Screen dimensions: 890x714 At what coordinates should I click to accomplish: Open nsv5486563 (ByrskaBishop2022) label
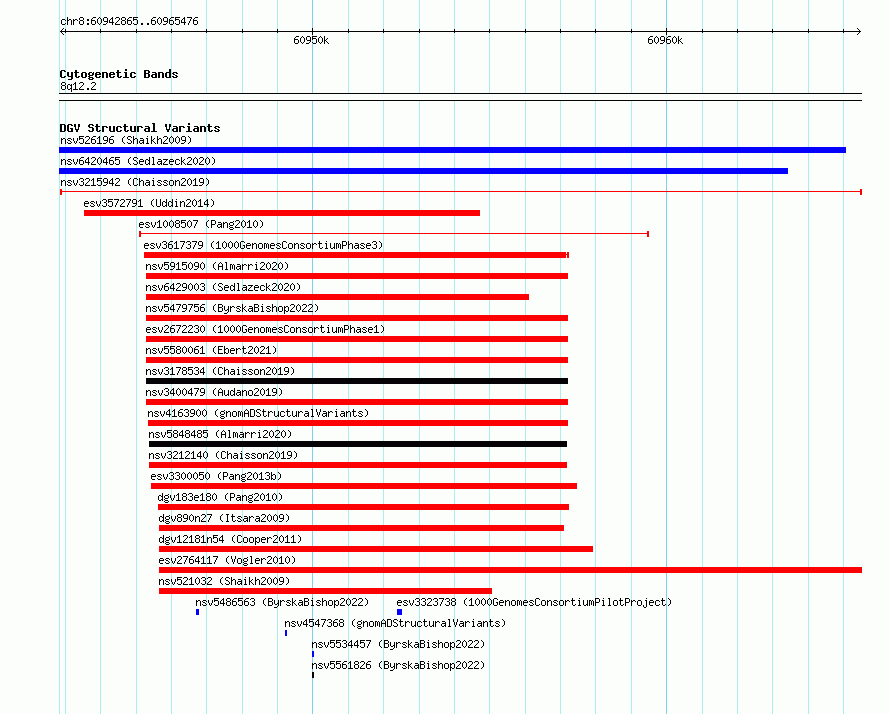pyautogui.click(x=282, y=602)
